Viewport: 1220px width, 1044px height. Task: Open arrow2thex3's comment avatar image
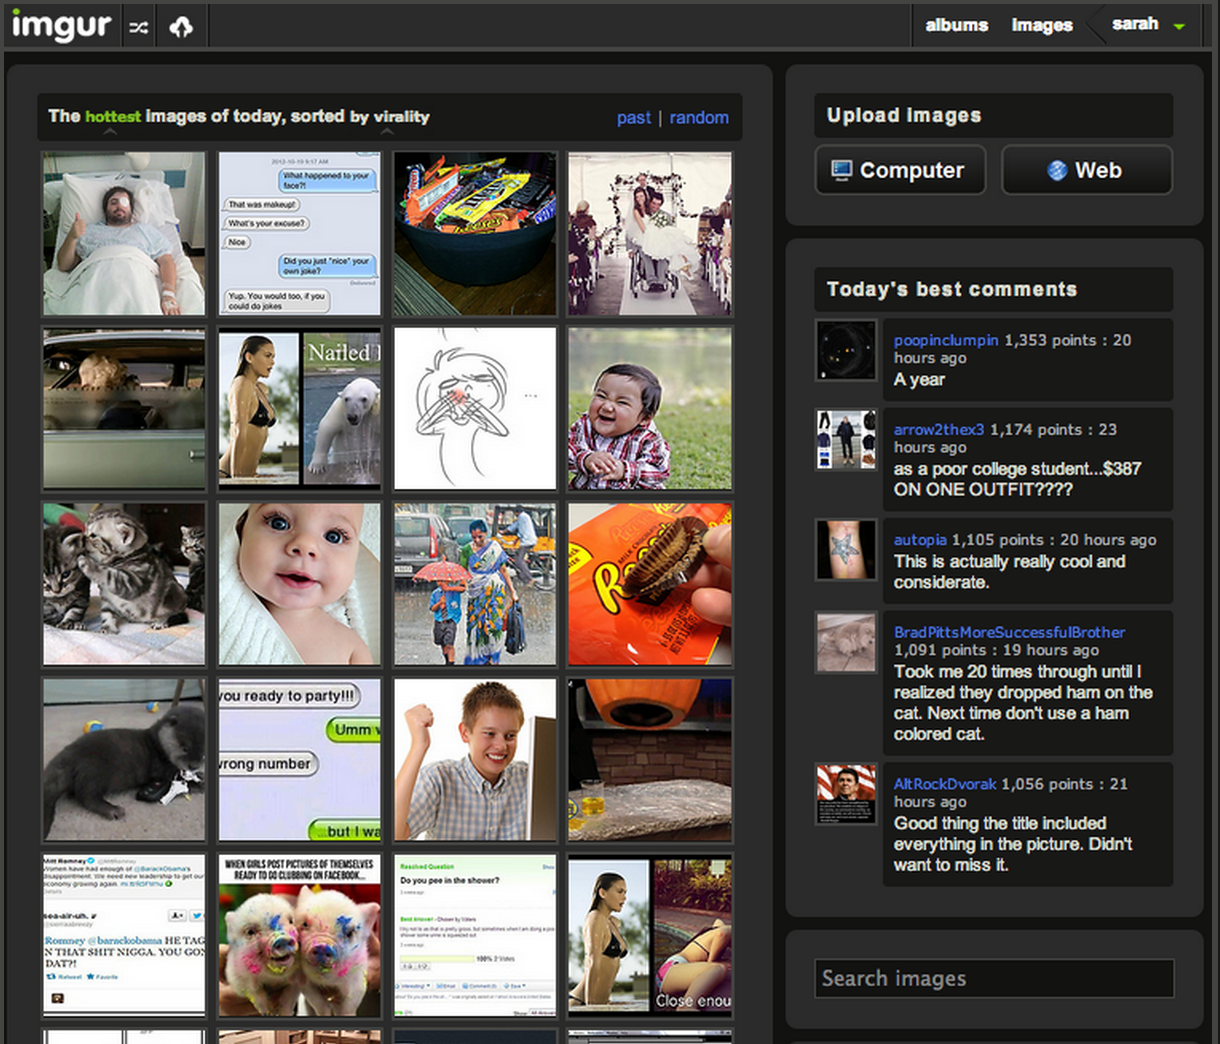pos(846,440)
